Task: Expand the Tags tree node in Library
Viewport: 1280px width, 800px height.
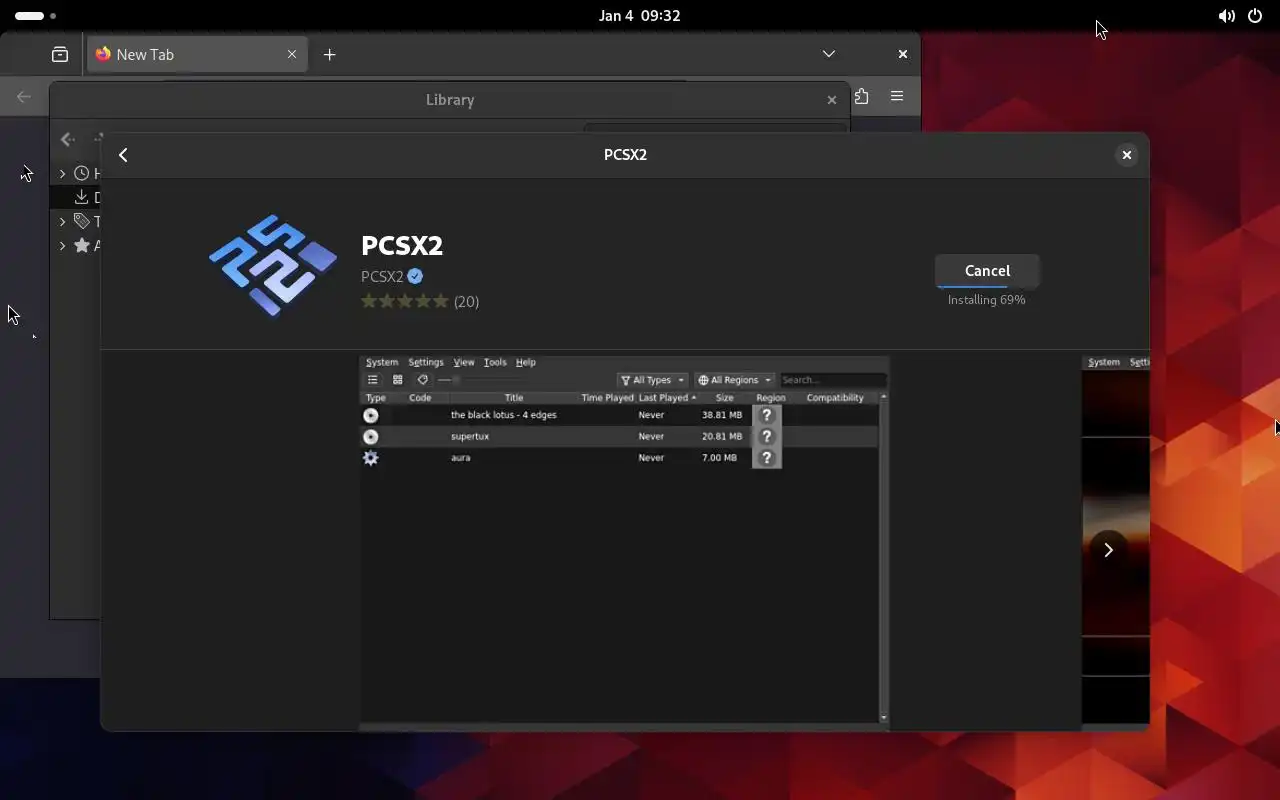Action: 62,221
